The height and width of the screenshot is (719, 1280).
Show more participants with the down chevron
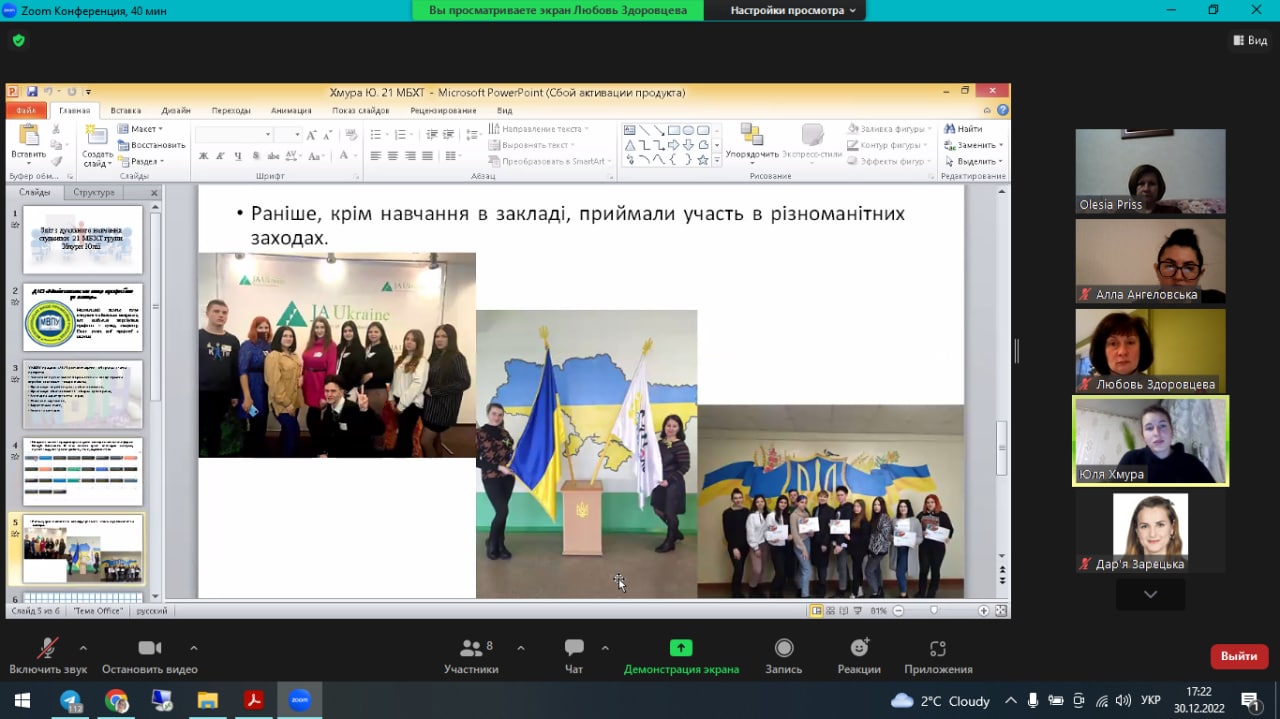[1150, 595]
